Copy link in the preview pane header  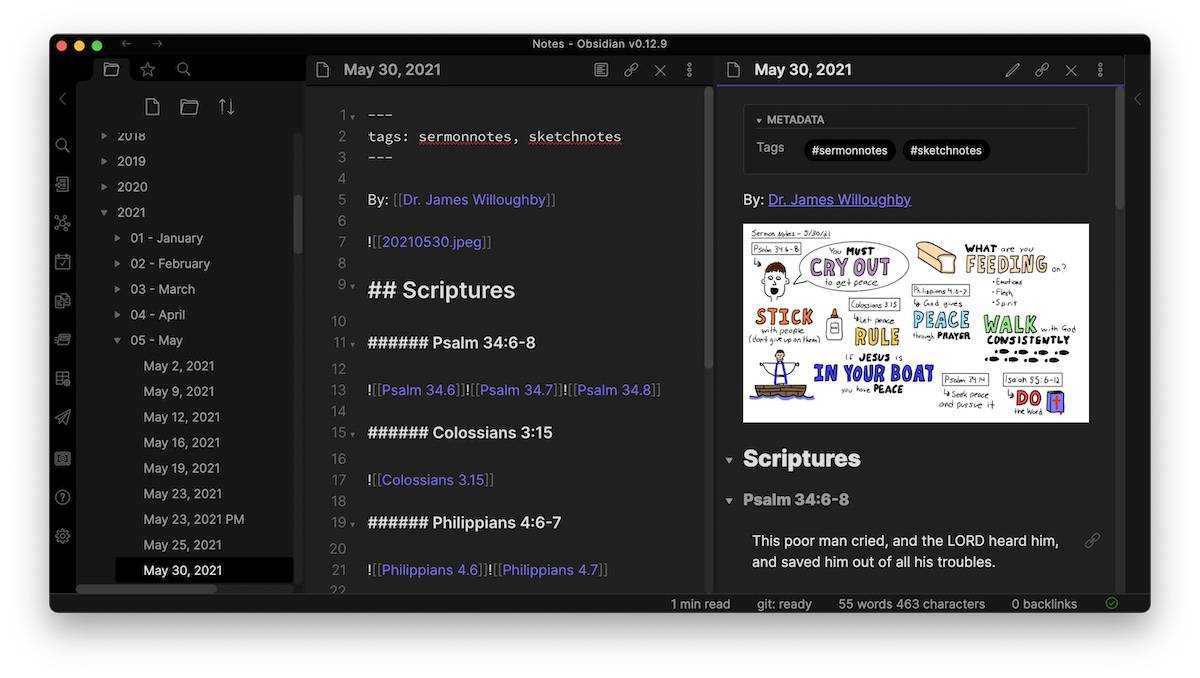pyautogui.click(x=1042, y=70)
